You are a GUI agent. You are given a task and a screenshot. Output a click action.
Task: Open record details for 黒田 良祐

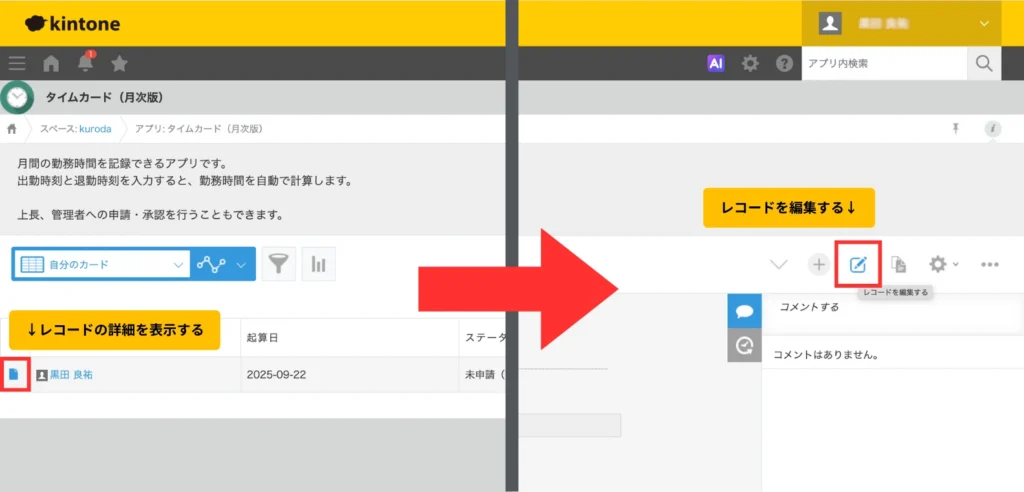(x=14, y=374)
